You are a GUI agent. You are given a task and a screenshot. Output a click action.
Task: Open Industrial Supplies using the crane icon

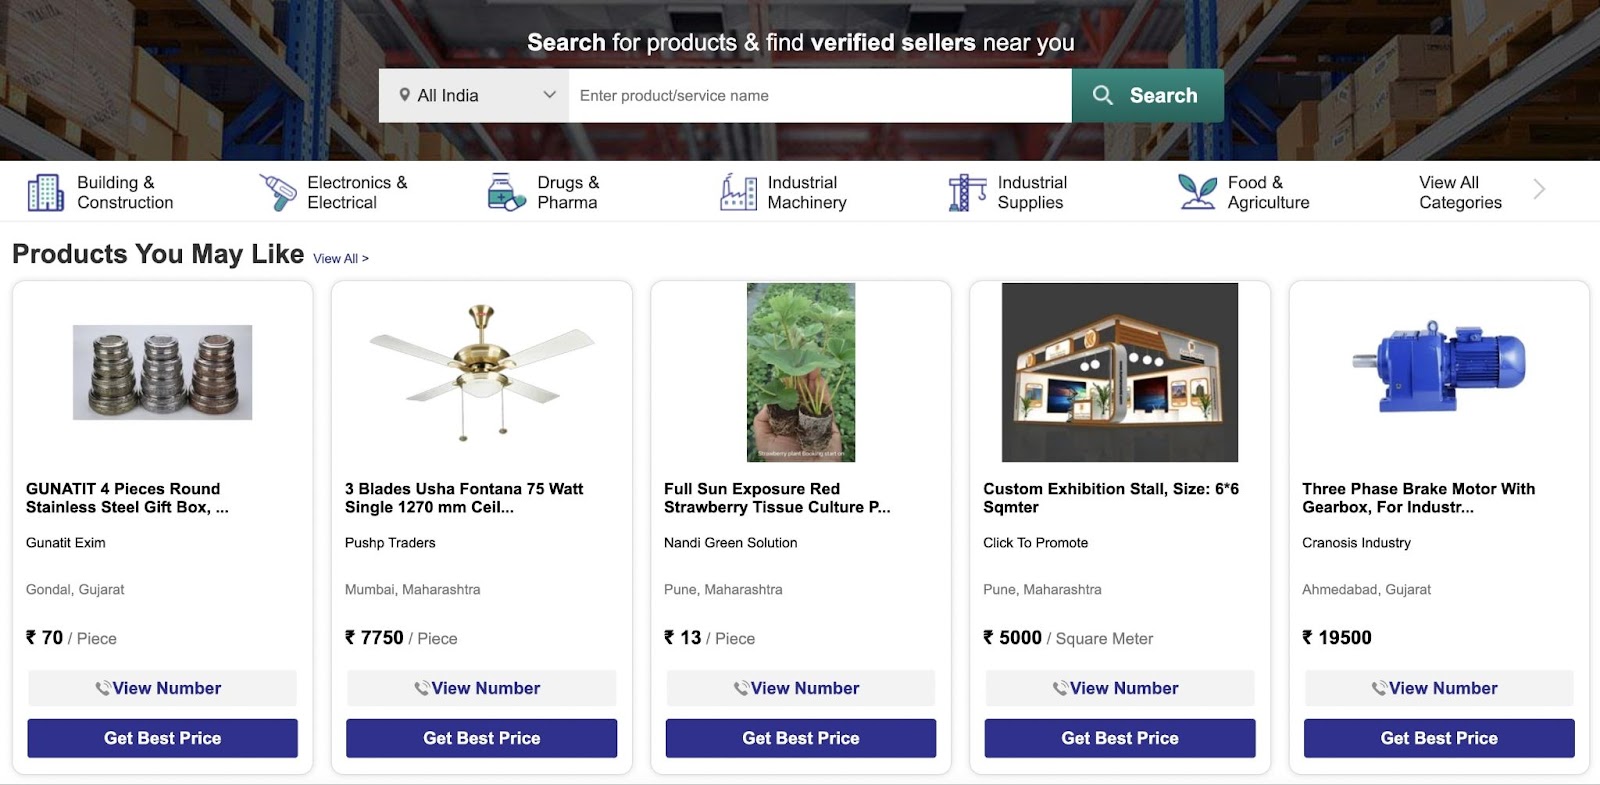coord(965,191)
